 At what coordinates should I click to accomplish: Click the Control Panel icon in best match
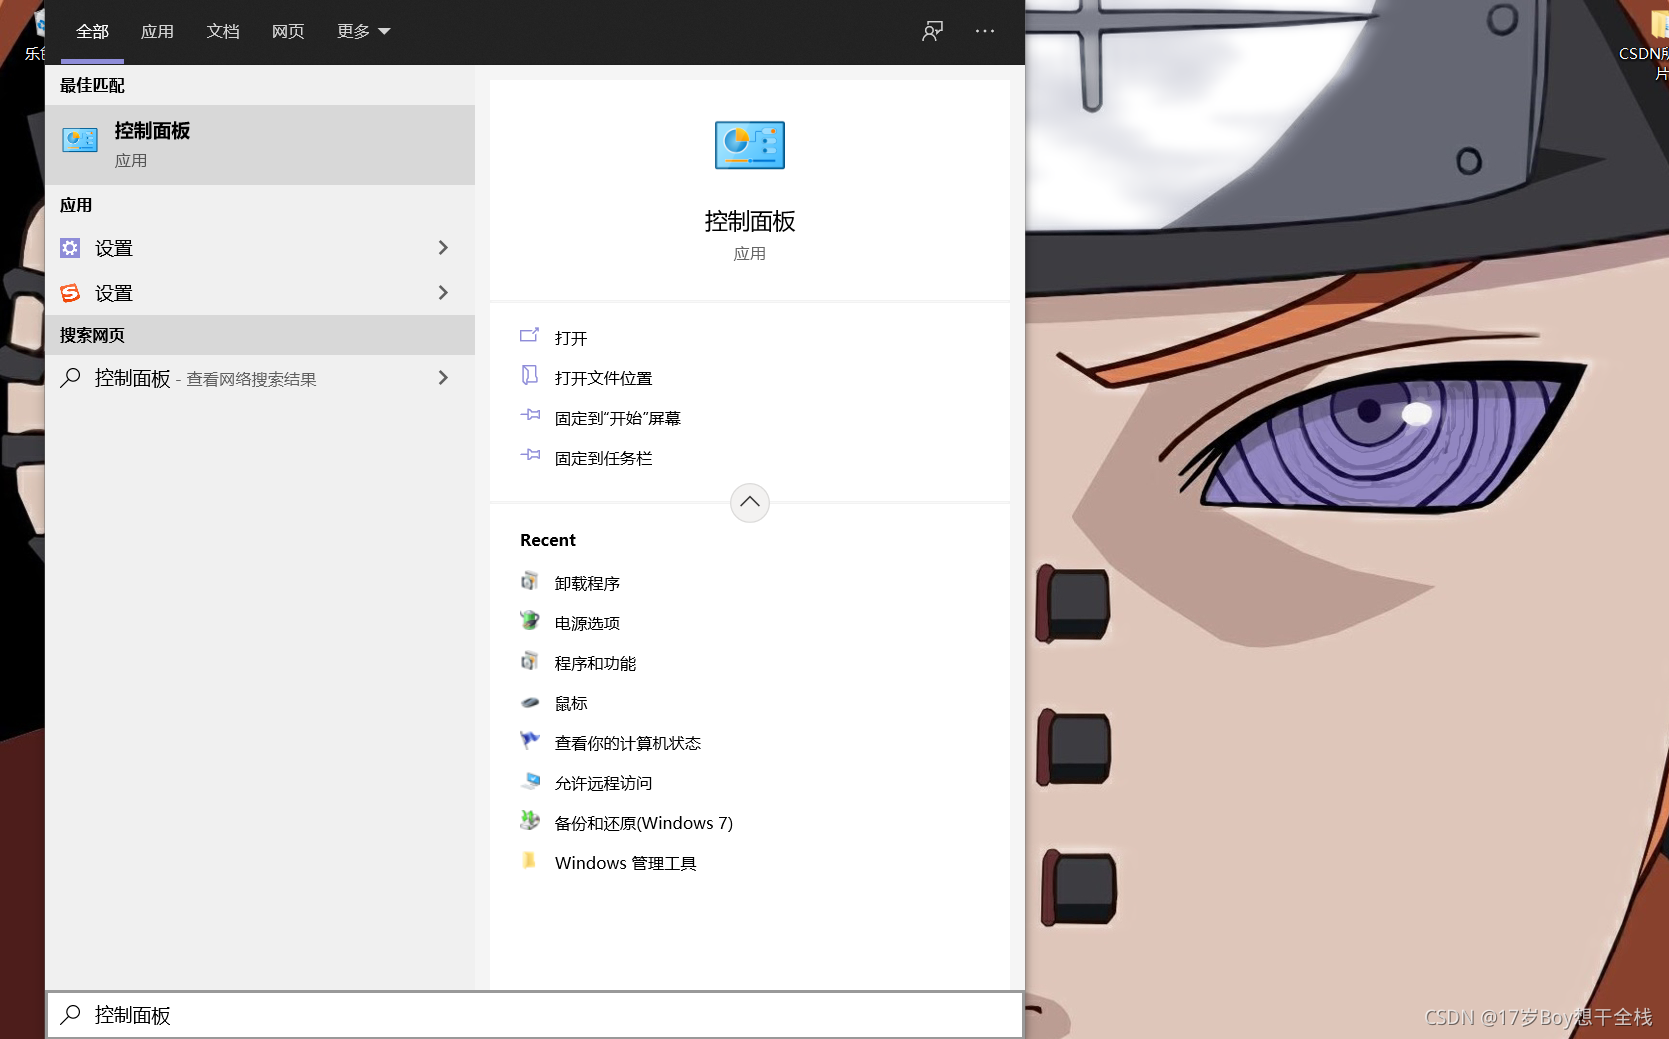(x=80, y=140)
